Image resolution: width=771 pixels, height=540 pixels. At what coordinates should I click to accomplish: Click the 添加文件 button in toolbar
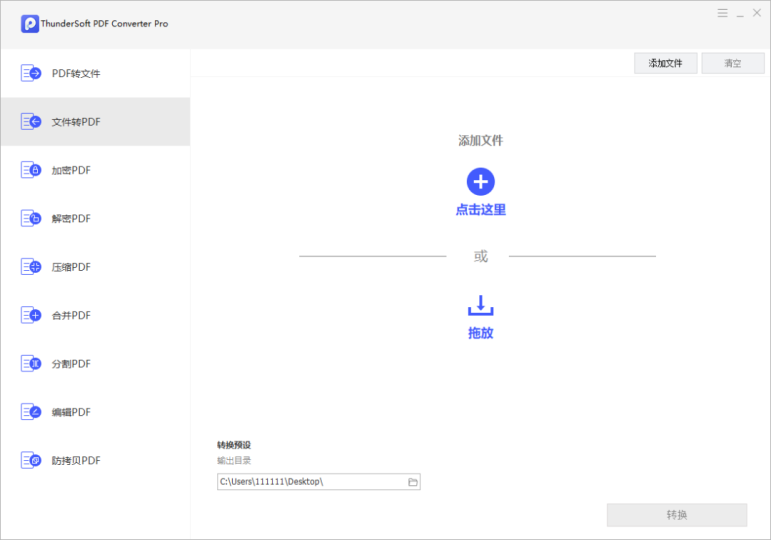pos(666,63)
